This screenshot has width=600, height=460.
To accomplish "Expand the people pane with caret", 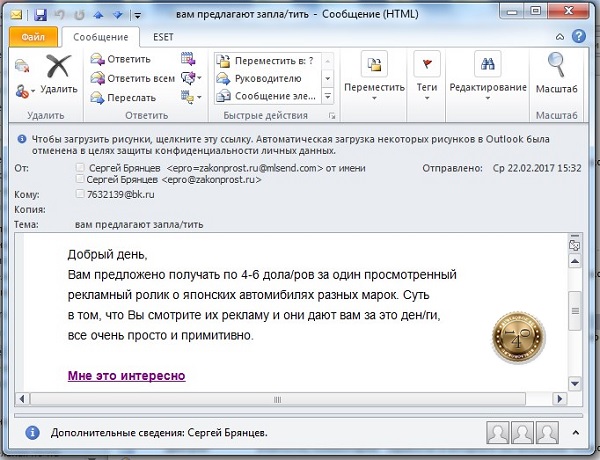I will pyautogui.click(x=576, y=433).
